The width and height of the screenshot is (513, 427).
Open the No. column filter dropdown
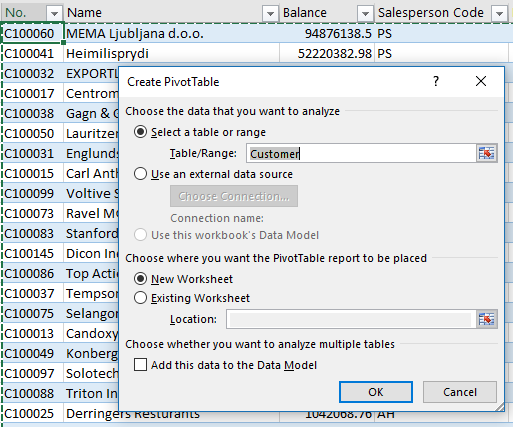[54, 13]
